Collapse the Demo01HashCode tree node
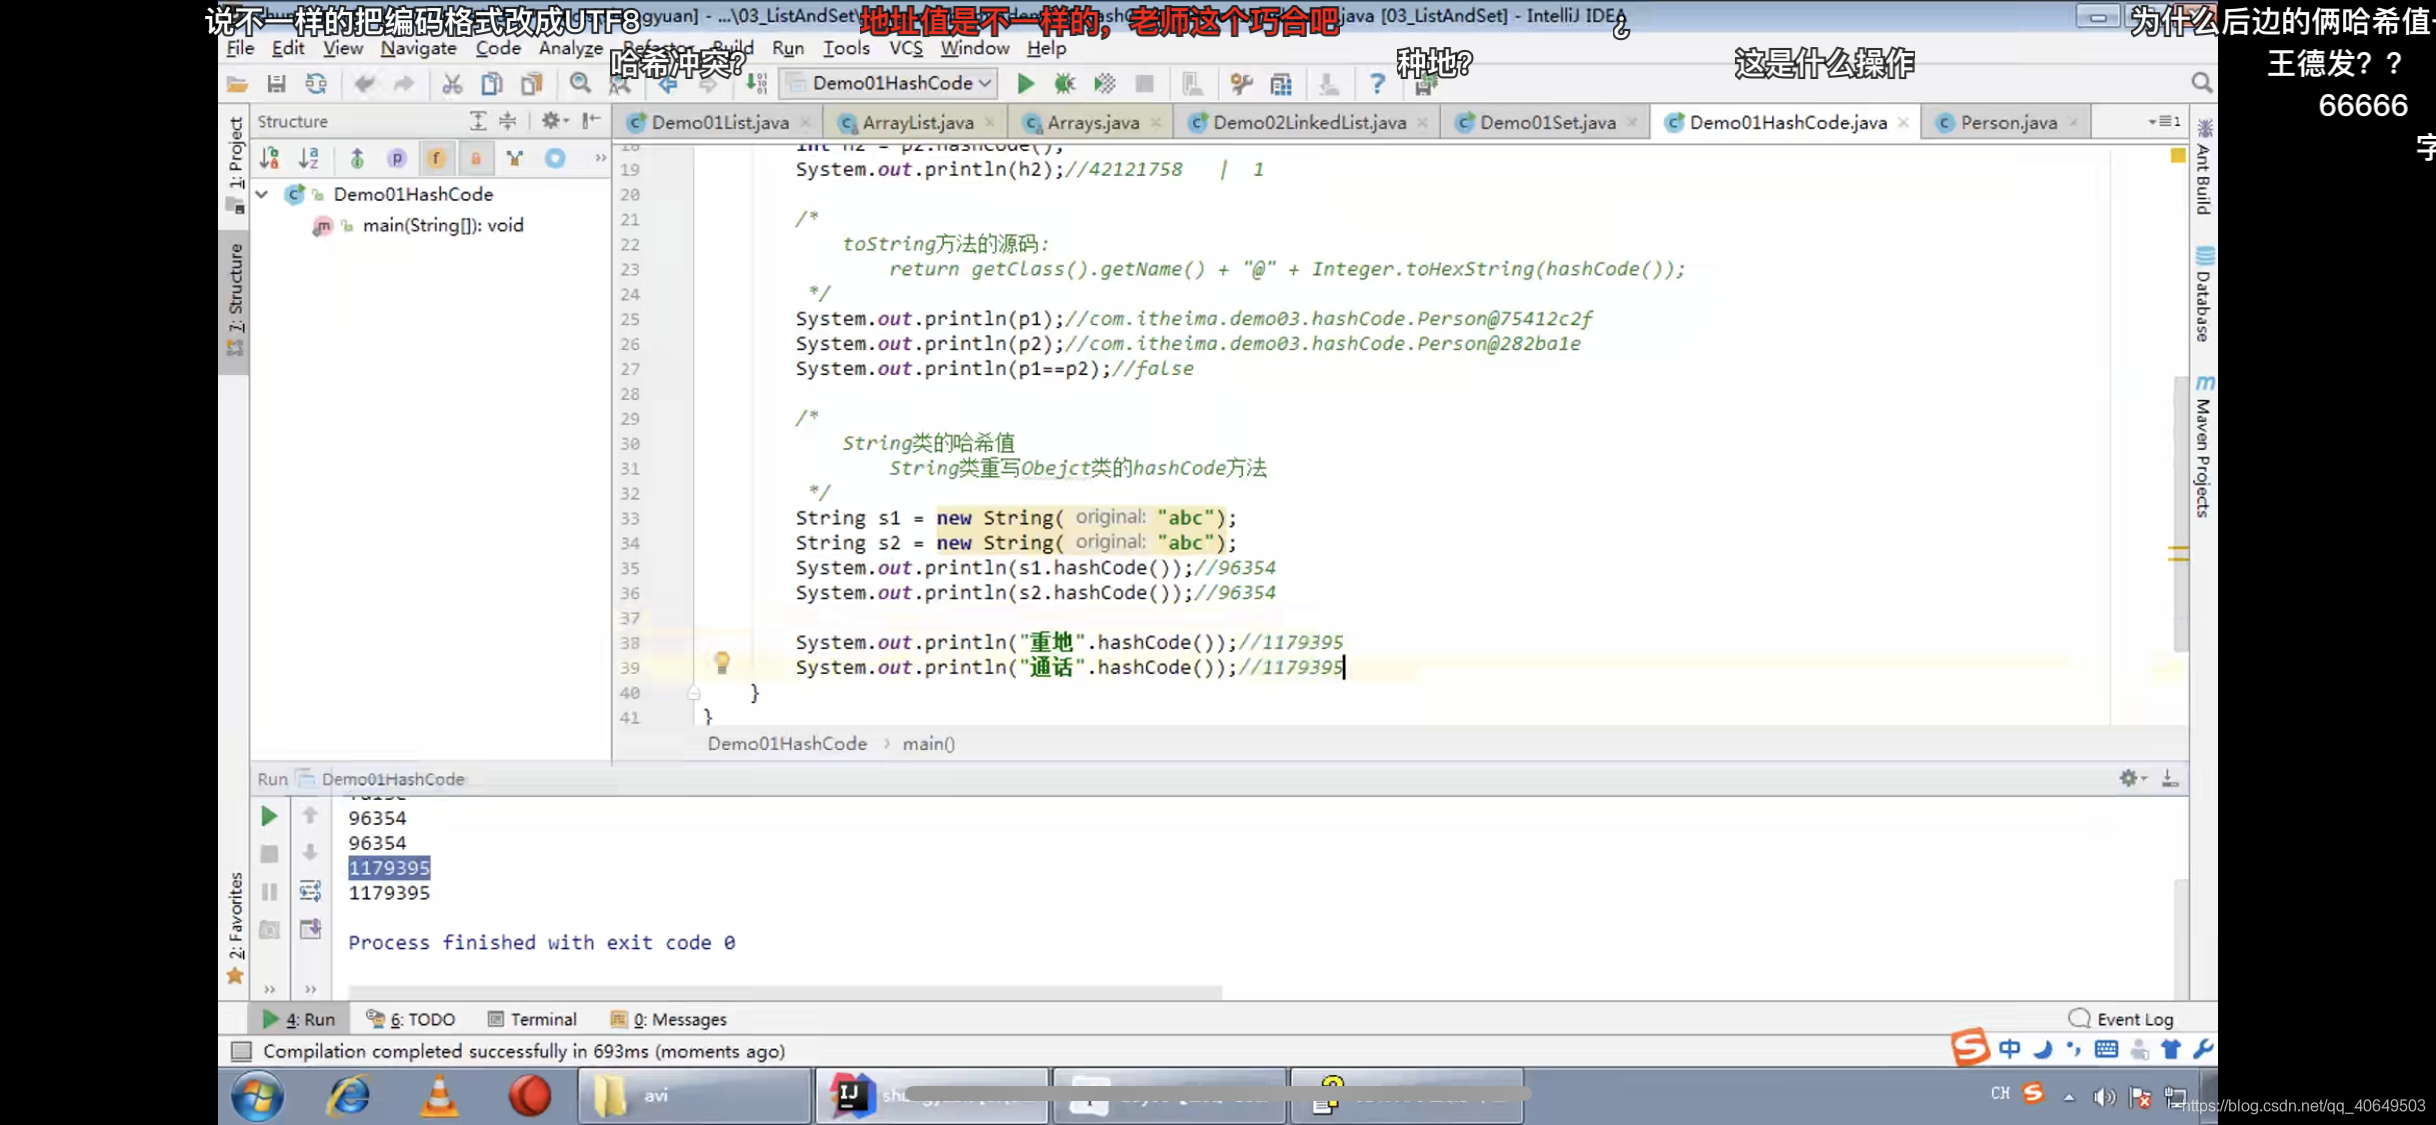2436x1125 pixels. tap(262, 194)
